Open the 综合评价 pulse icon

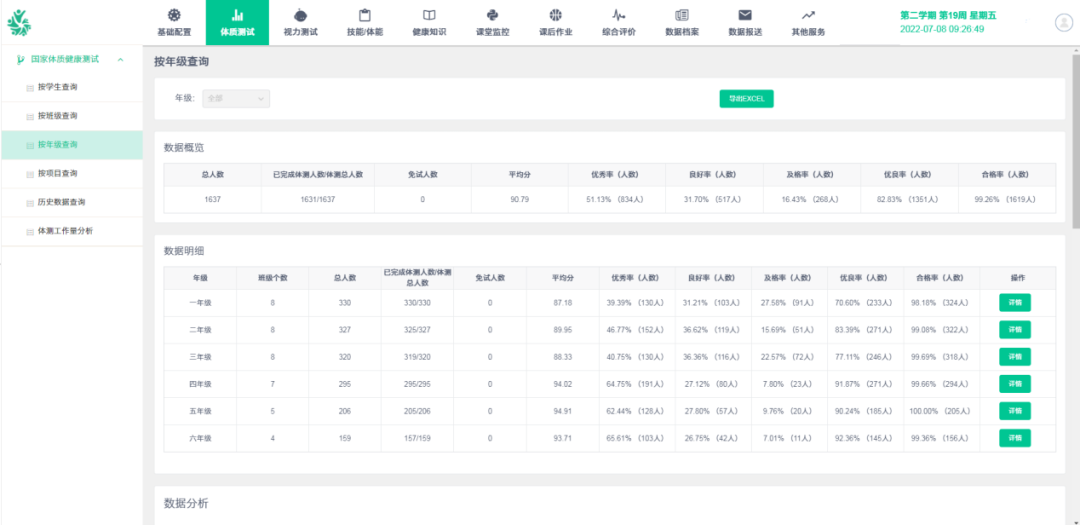(x=619, y=15)
